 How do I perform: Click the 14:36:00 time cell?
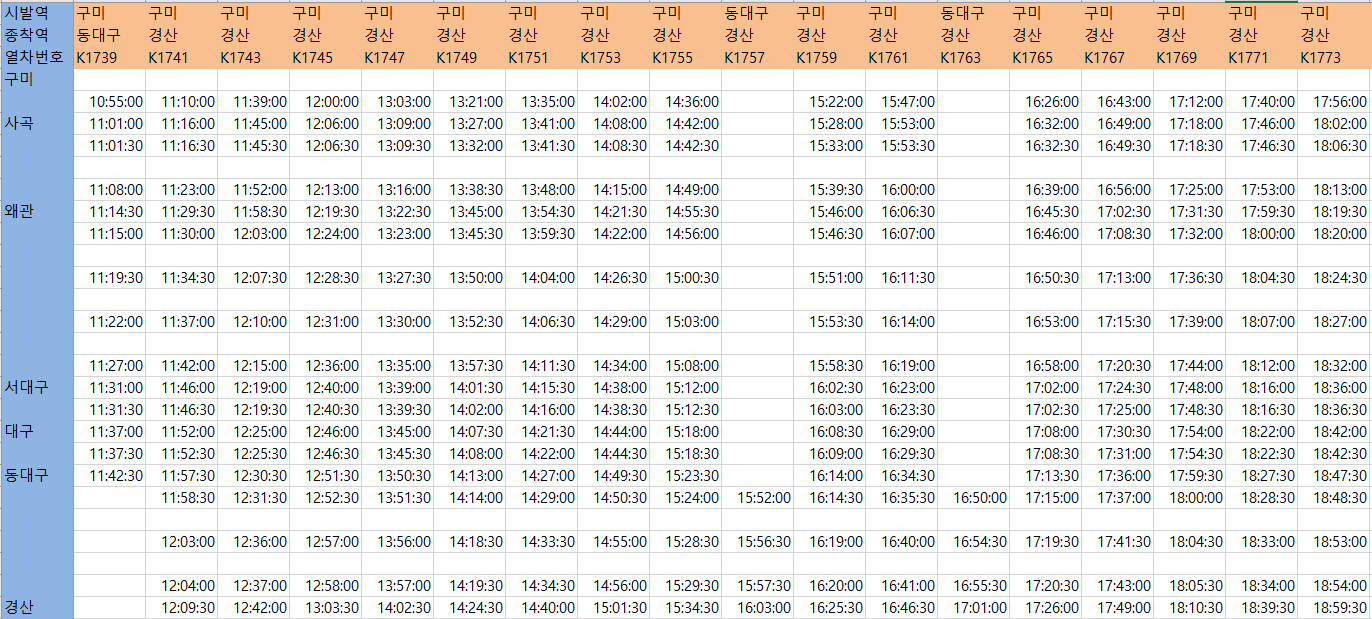click(x=686, y=101)
